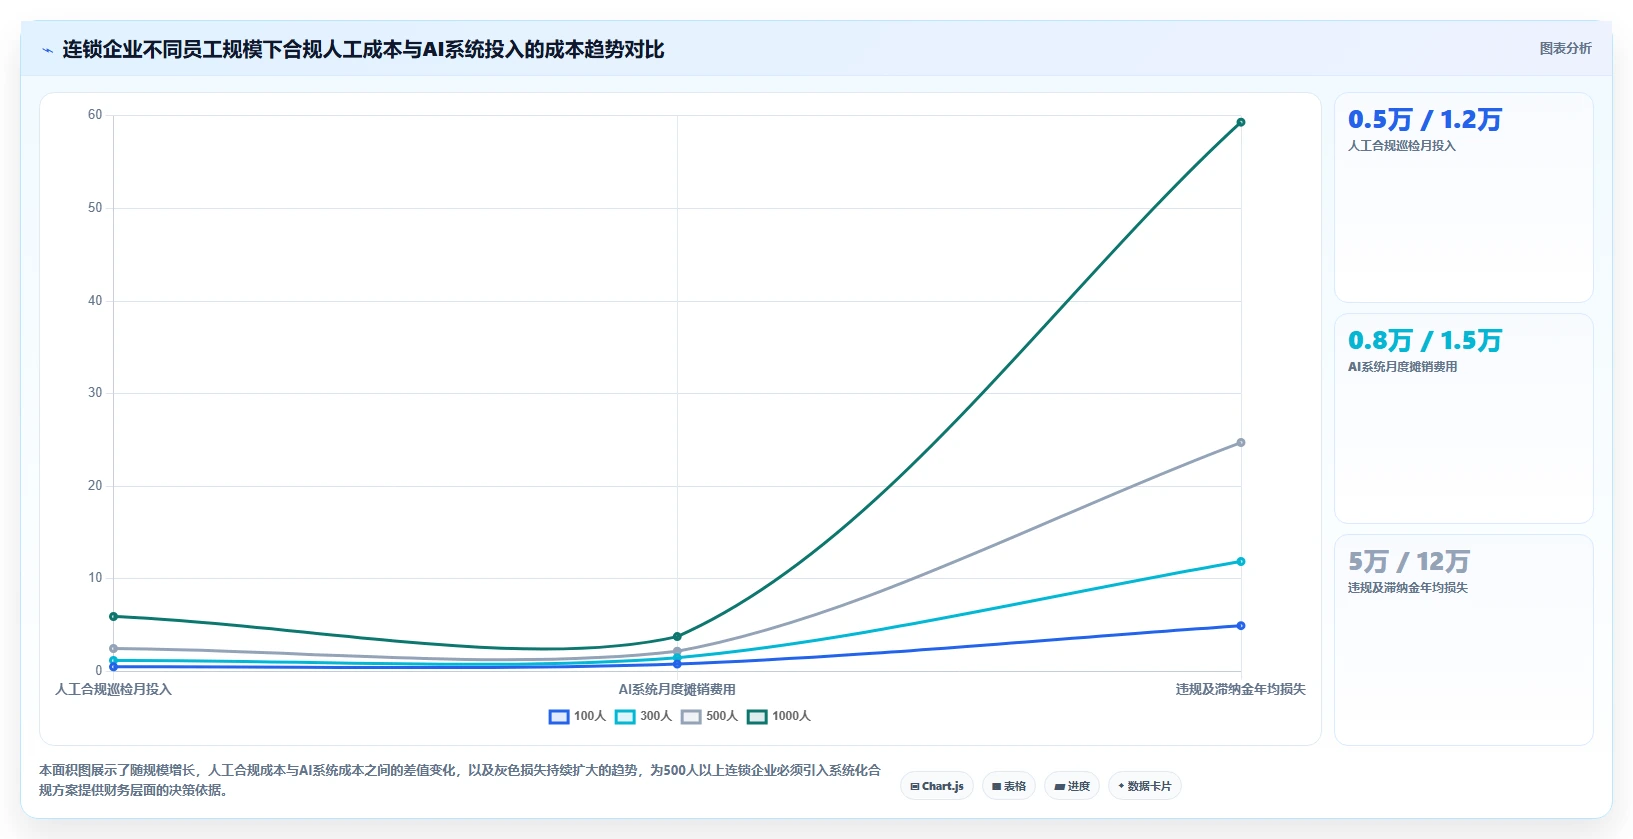
Task: Select the 5万 / 12万 stat card
Action: tap(1463, 640)
